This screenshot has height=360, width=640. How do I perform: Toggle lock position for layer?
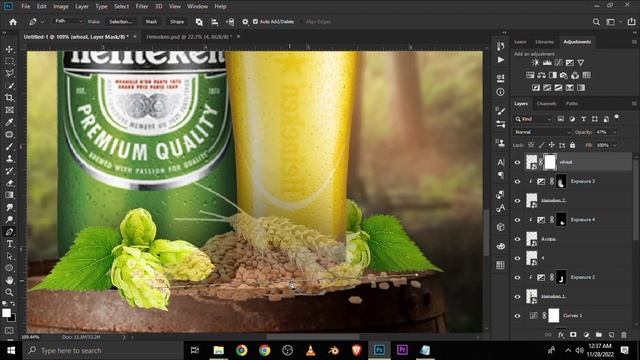pyautogui.click(x=551, y=145)
